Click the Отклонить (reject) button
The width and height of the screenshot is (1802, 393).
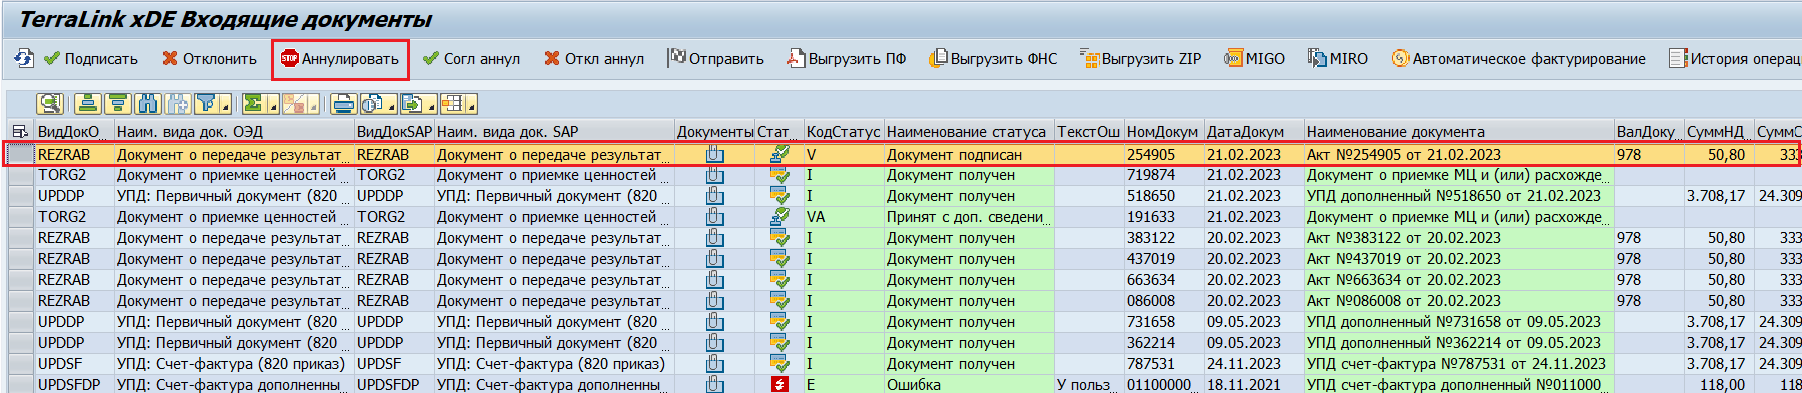click(x=210, y=59)
